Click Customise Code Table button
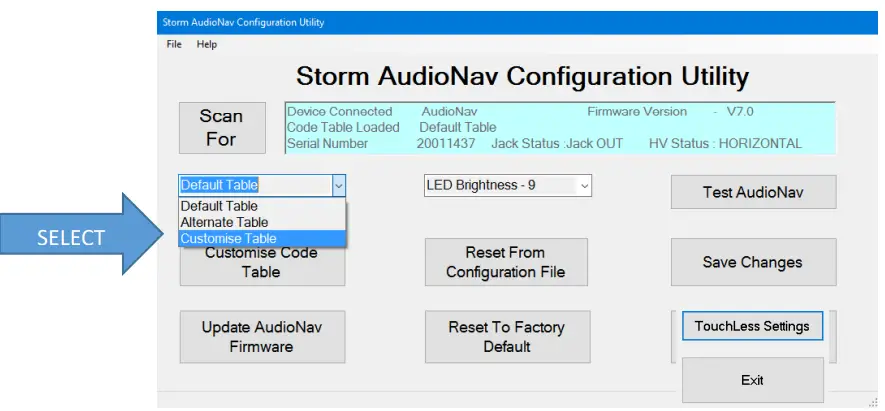This screenshot has width=885, height=411. (x=262, y=265)
